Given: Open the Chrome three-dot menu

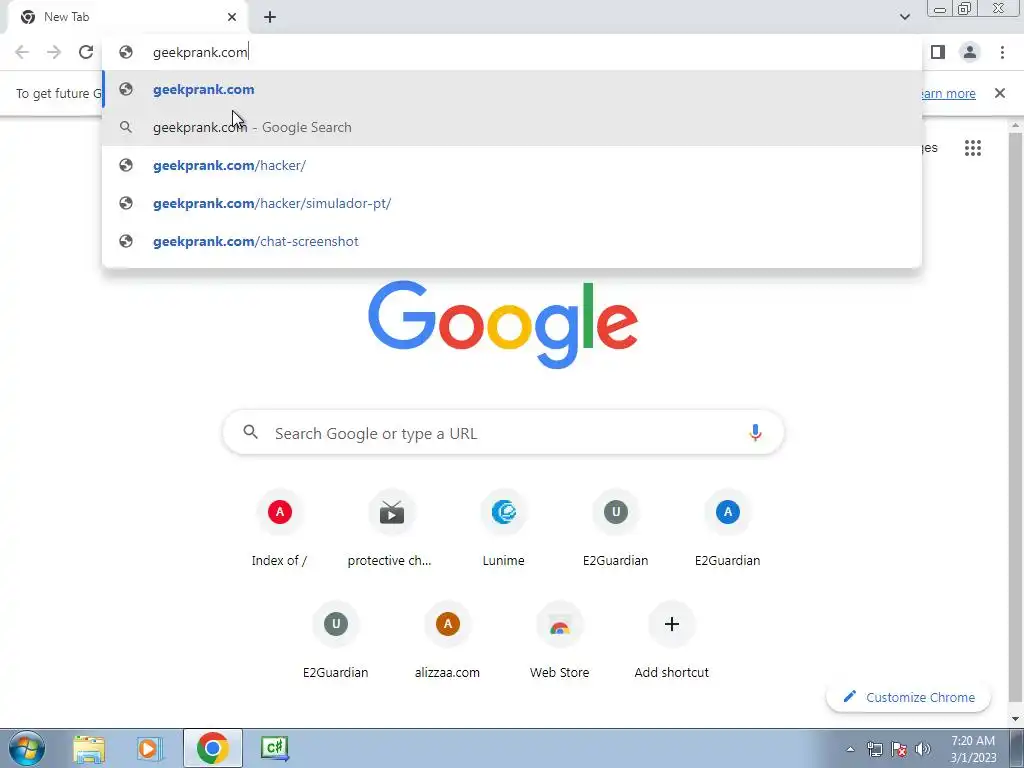Looking at the screenshot, I should click(x=1002, y=52).
